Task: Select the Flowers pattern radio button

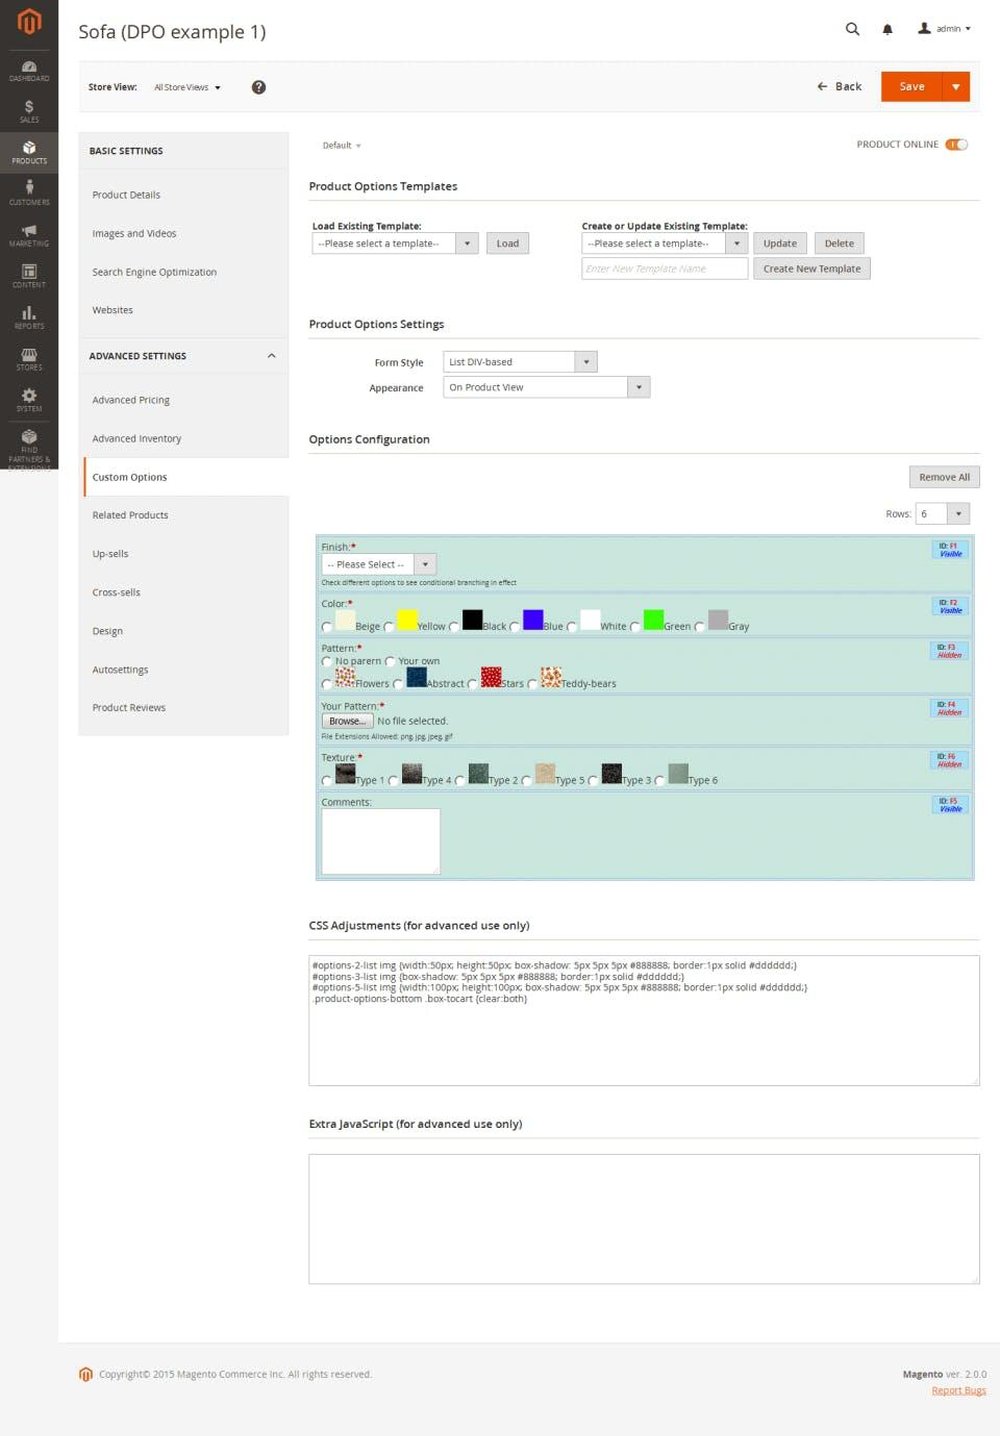Action: tap(326, 684)
